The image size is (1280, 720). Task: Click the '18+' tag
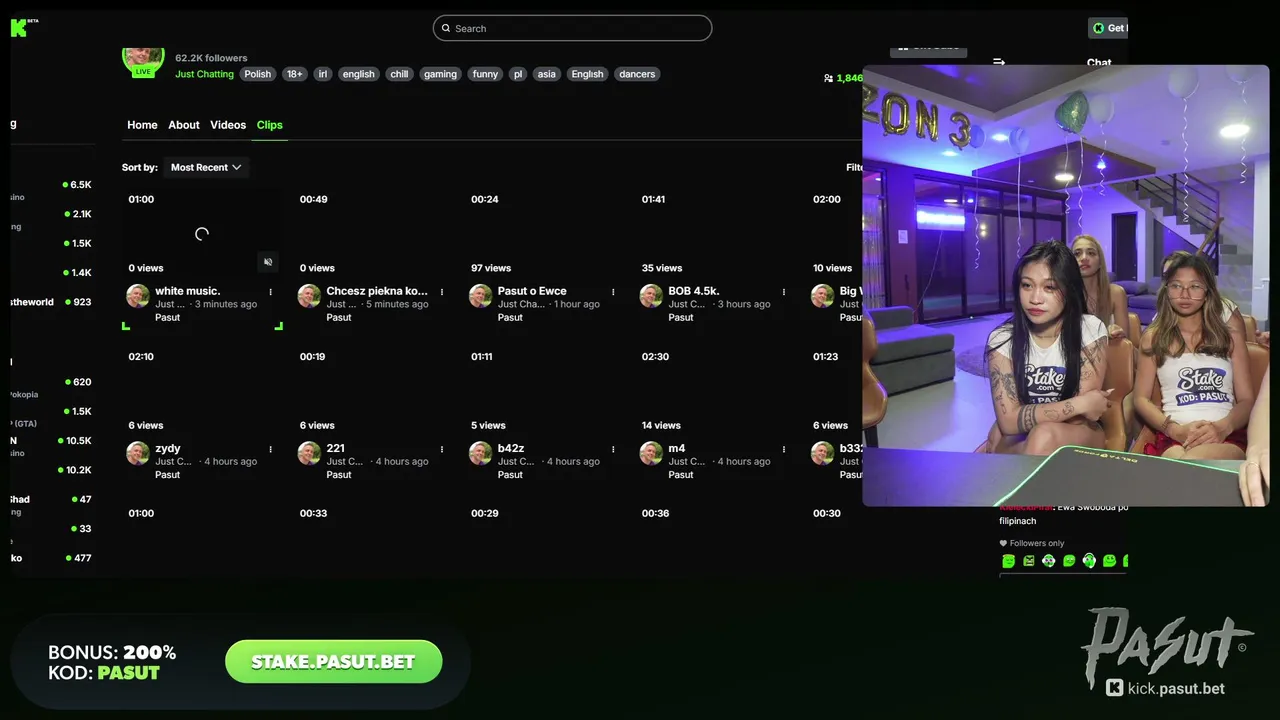pyautogui.click(x=294, y=74)
